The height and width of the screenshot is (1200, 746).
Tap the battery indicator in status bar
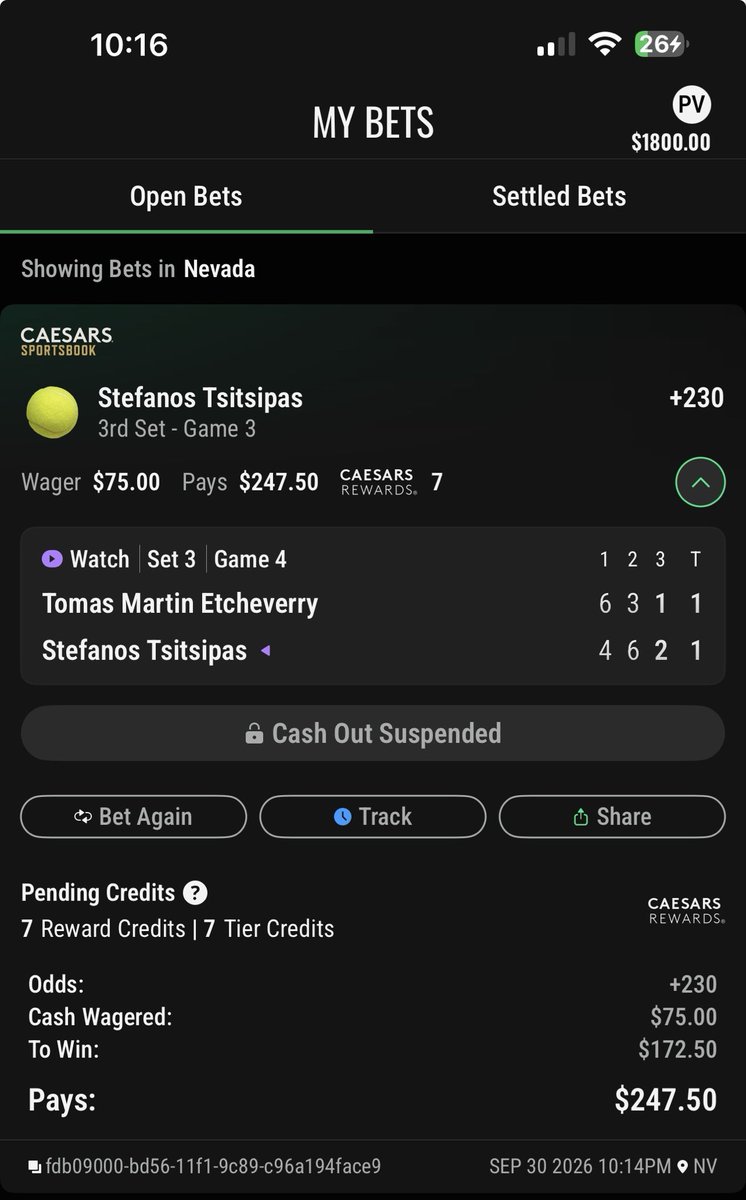click(661, 44)
